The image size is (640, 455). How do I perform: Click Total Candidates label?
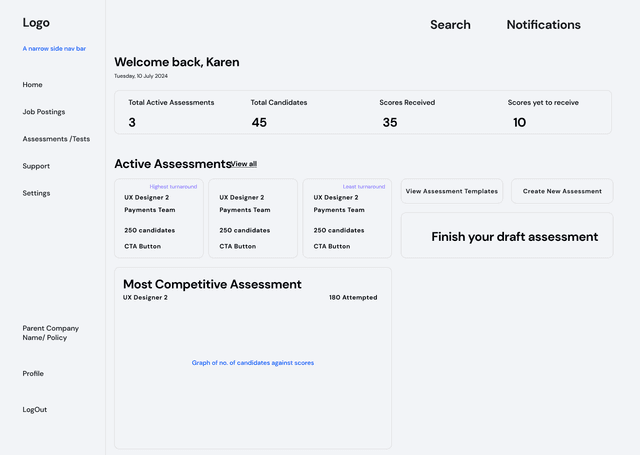[x=279, y=102]
